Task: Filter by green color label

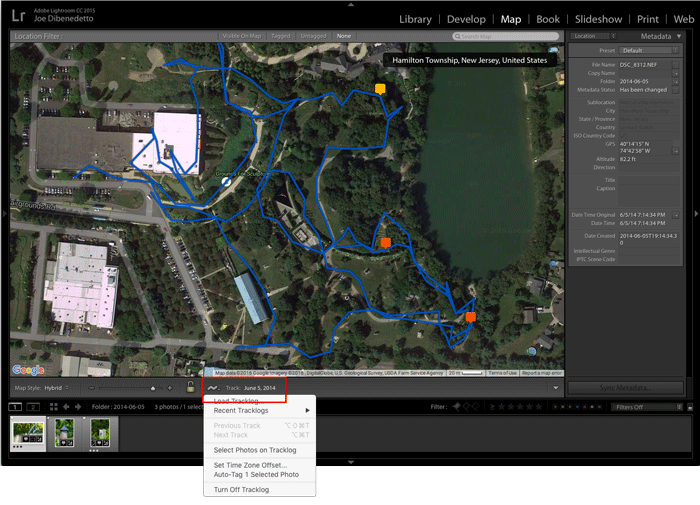Action: click(570, 407)
